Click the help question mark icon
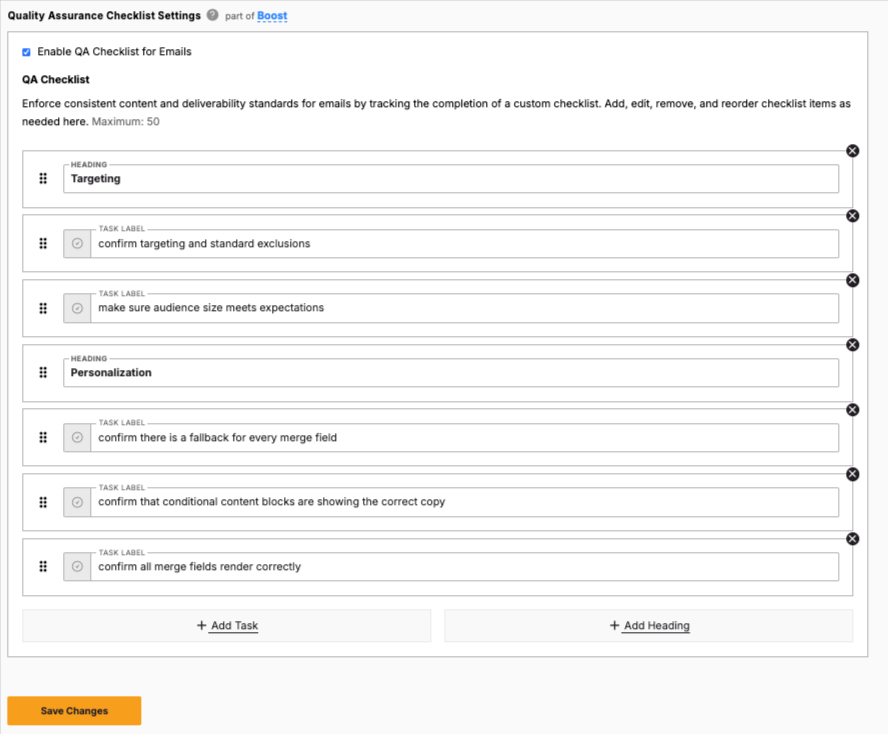 click(x=213, y=16)
